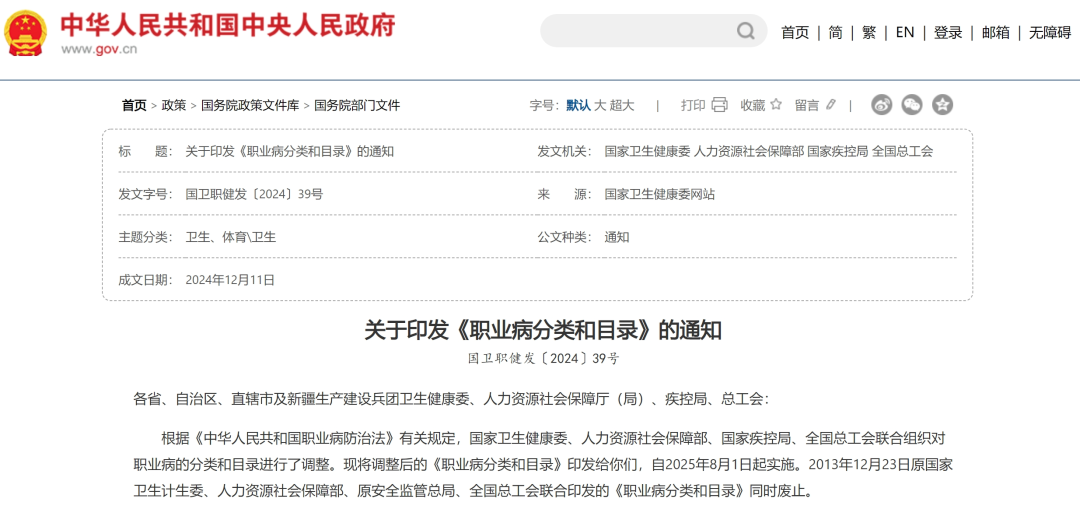Click the 留言 comment text

807,105
